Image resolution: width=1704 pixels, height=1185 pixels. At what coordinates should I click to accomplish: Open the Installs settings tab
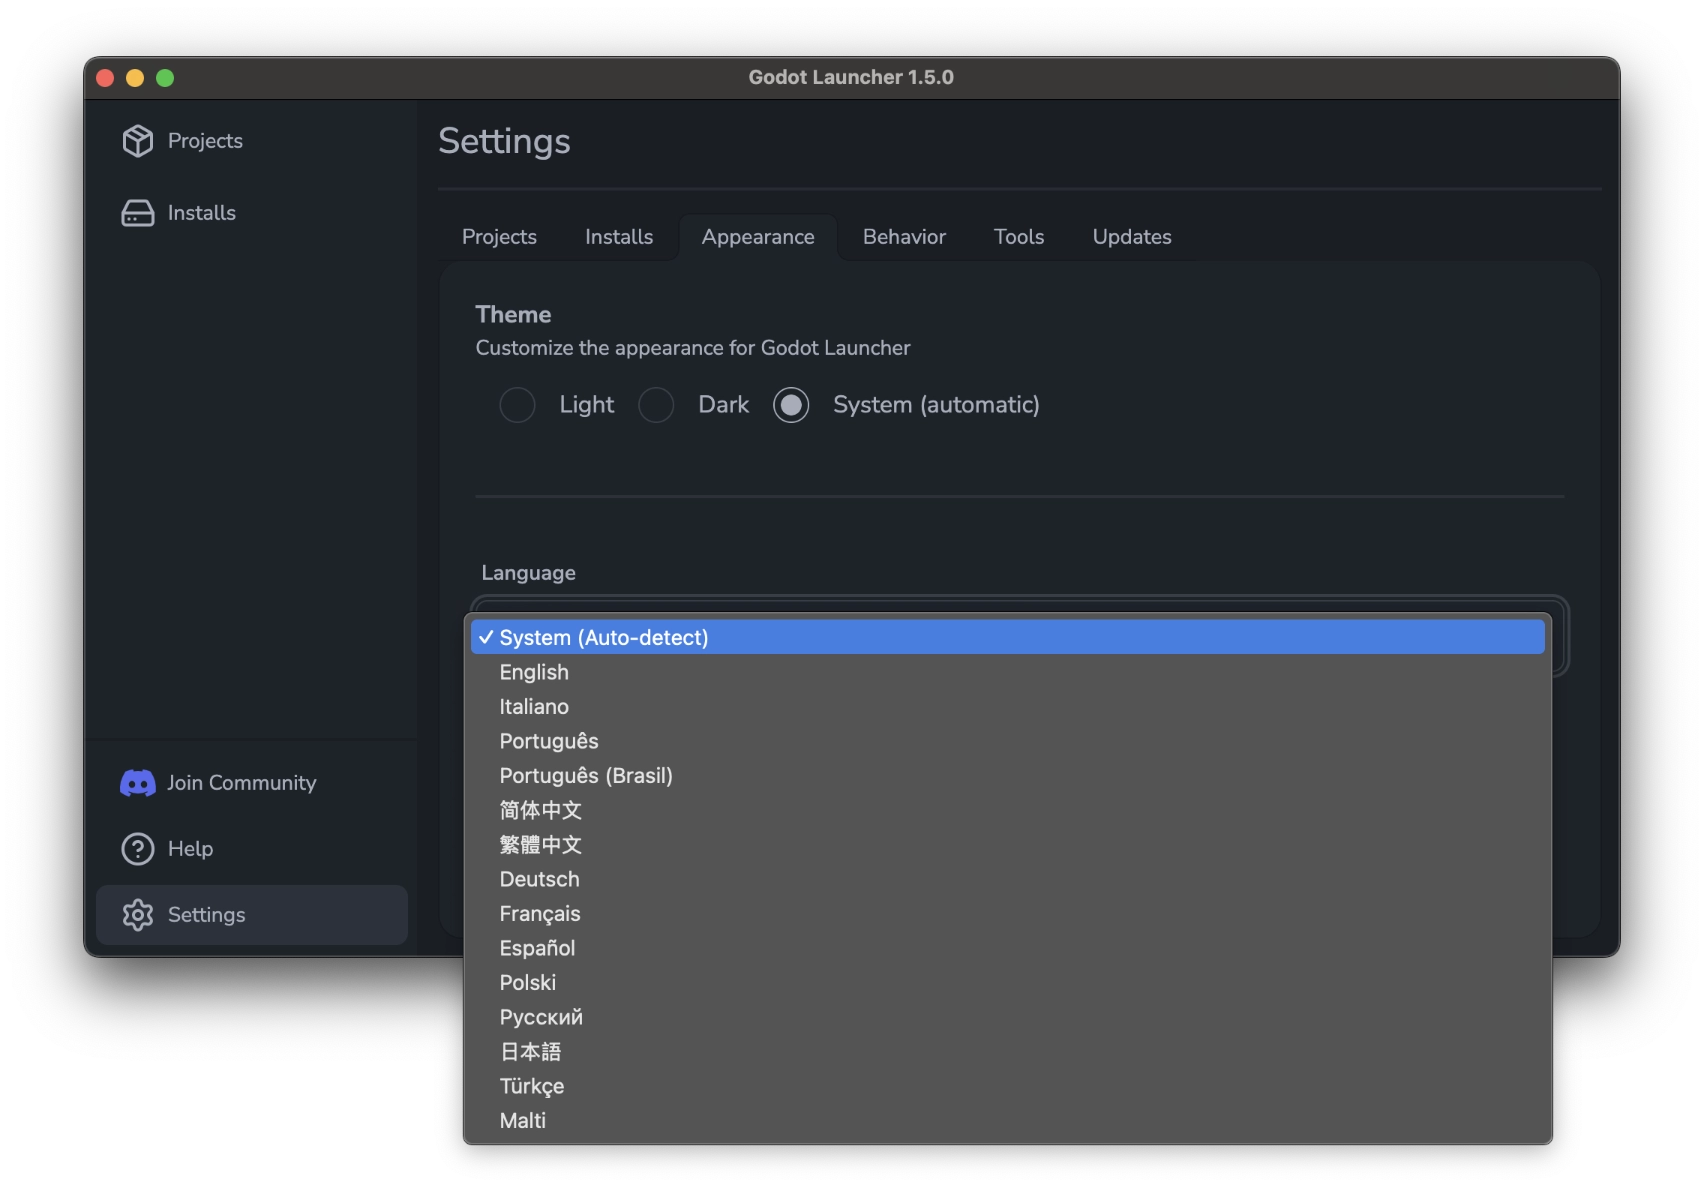coord(618,237)
